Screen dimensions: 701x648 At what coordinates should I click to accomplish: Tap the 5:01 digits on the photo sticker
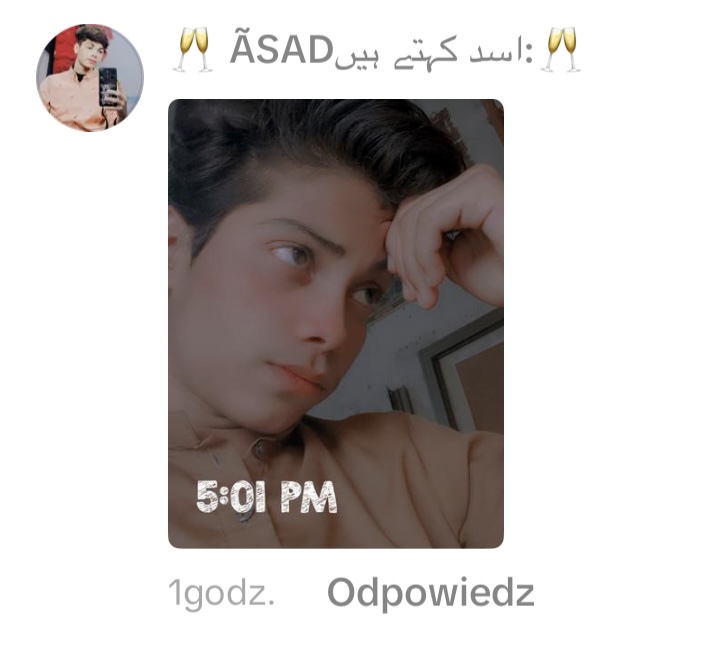[231, 497]
